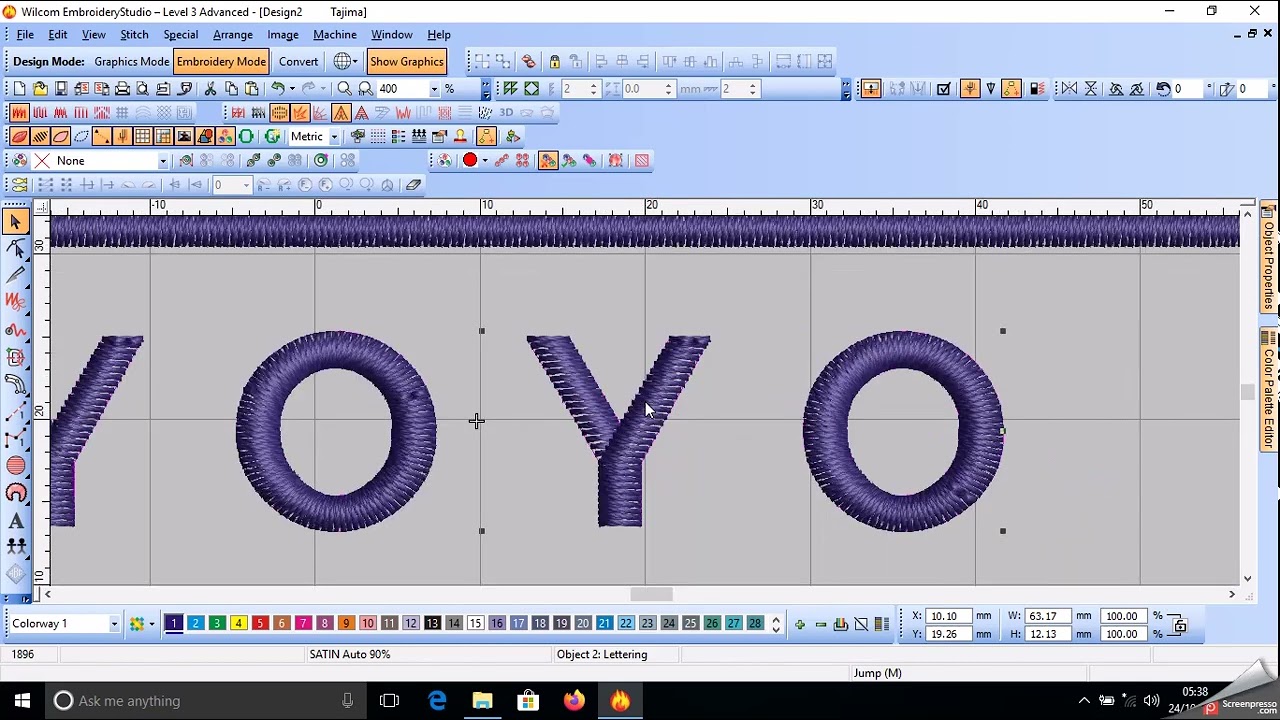The height and width of the screenshot is (720, 1280).
Task: Click the Mirror horizontally icon
Action: [1070, 89]
